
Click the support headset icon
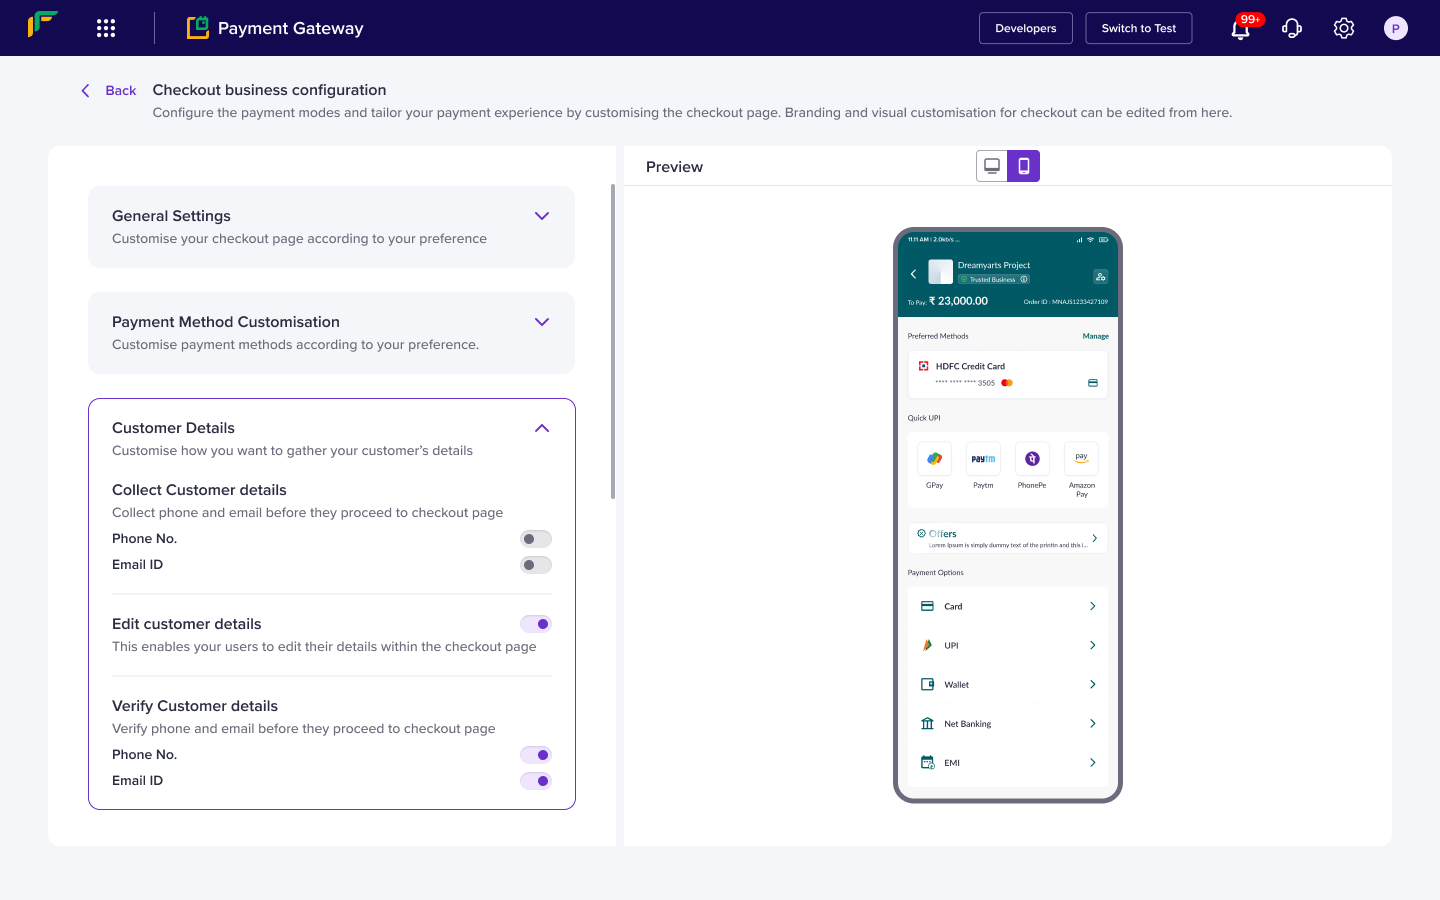(1292, 28)
